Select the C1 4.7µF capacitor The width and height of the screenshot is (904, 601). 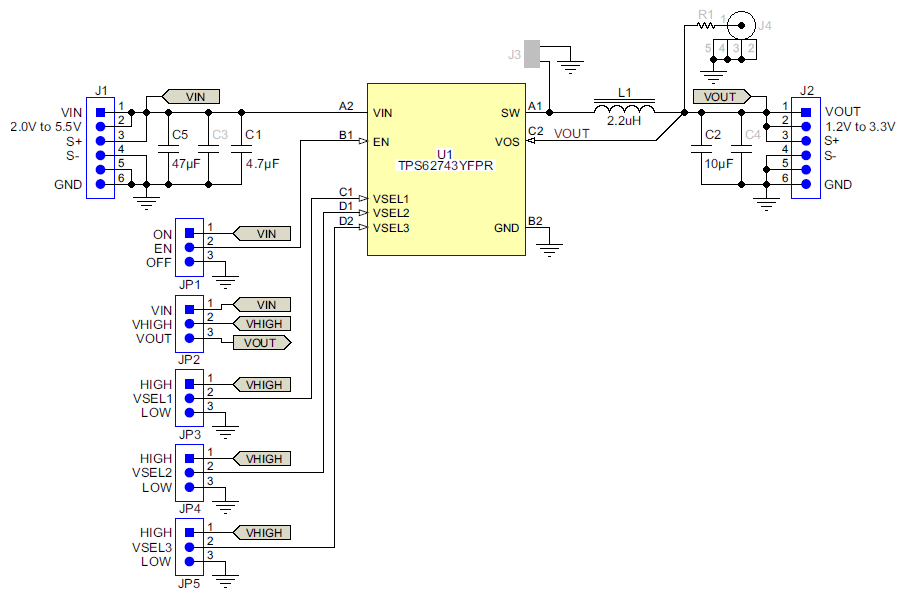point(243,150)
